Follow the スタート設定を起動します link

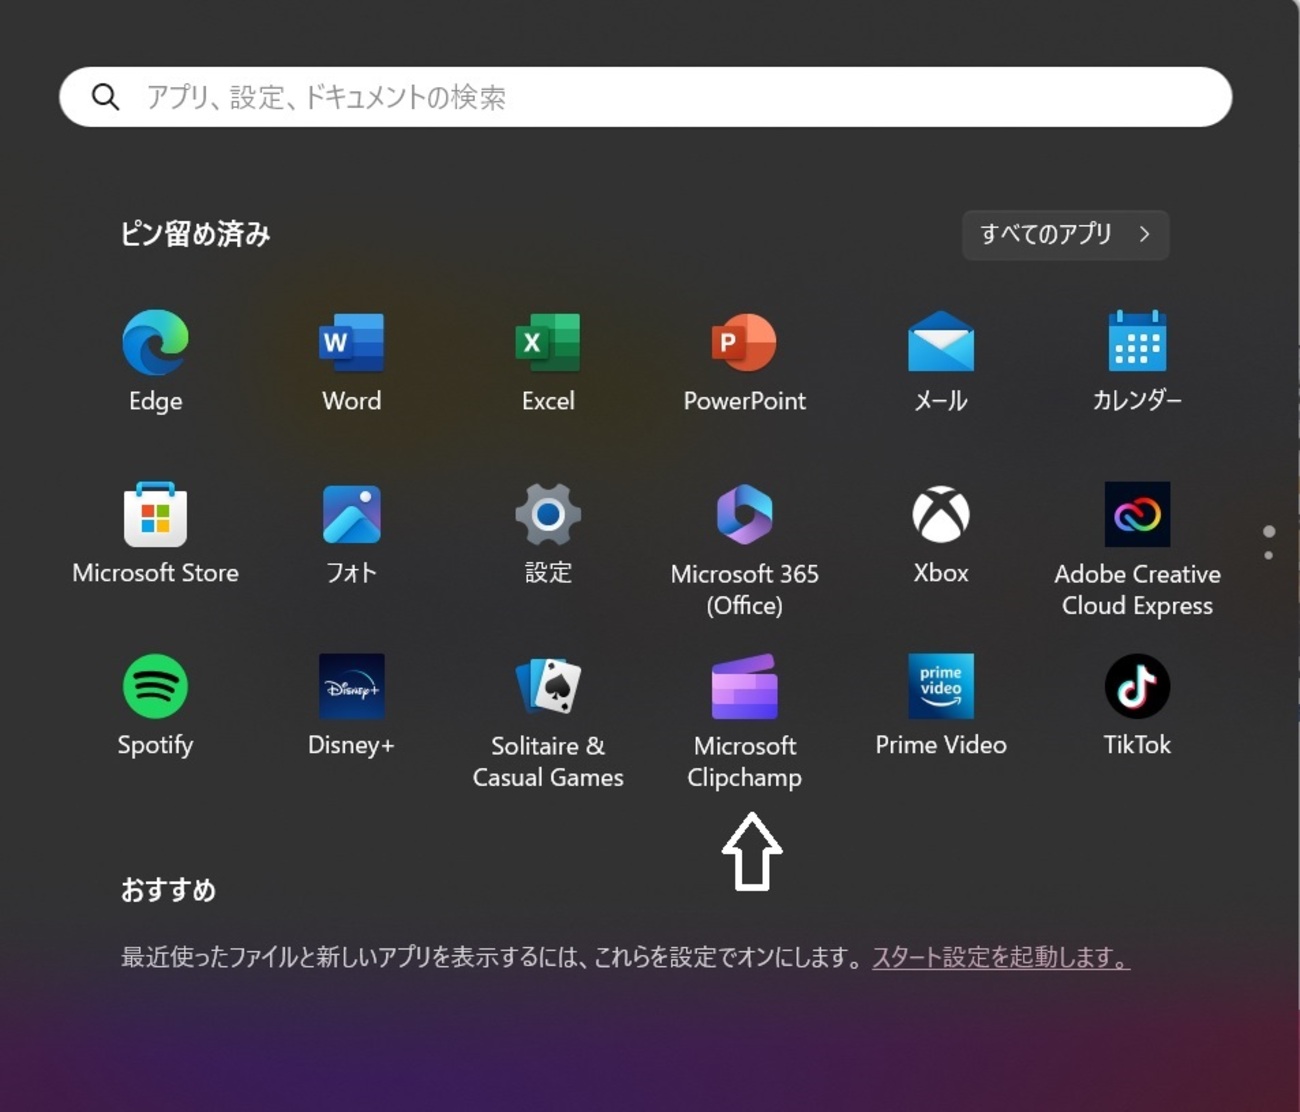(1001, 957)
